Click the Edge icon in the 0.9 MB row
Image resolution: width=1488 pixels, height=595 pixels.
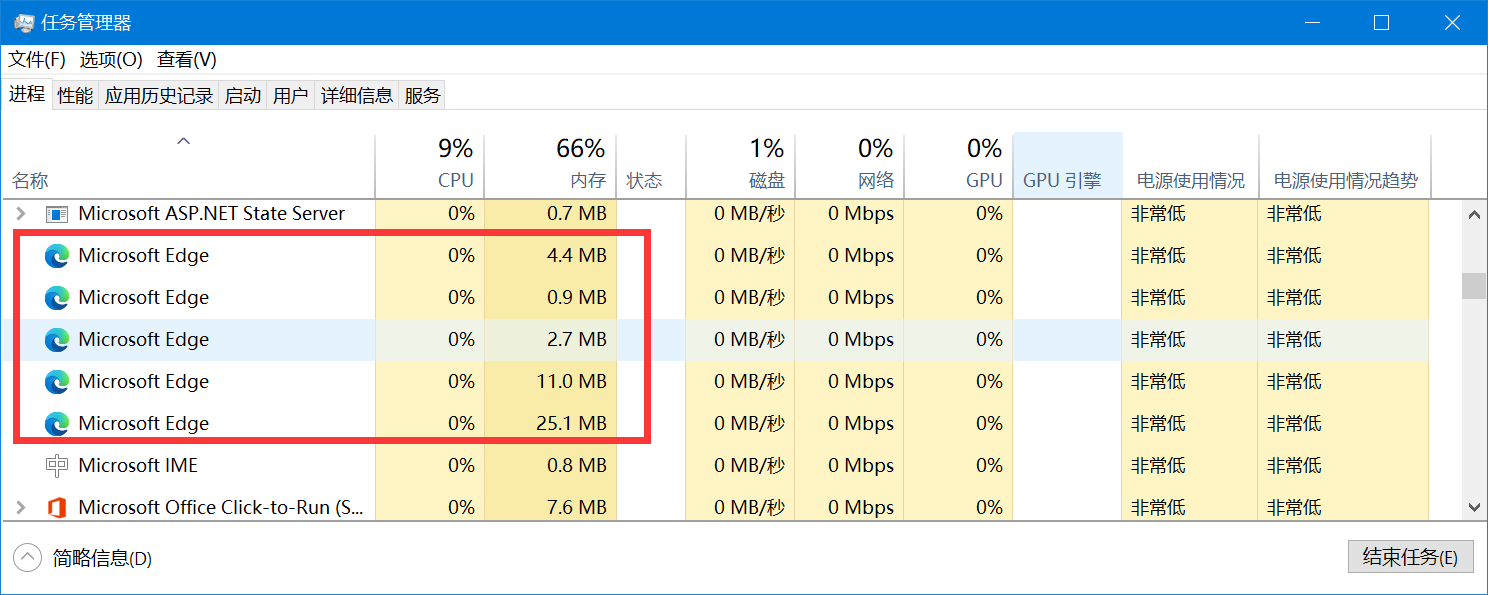[x=57, y=297]
